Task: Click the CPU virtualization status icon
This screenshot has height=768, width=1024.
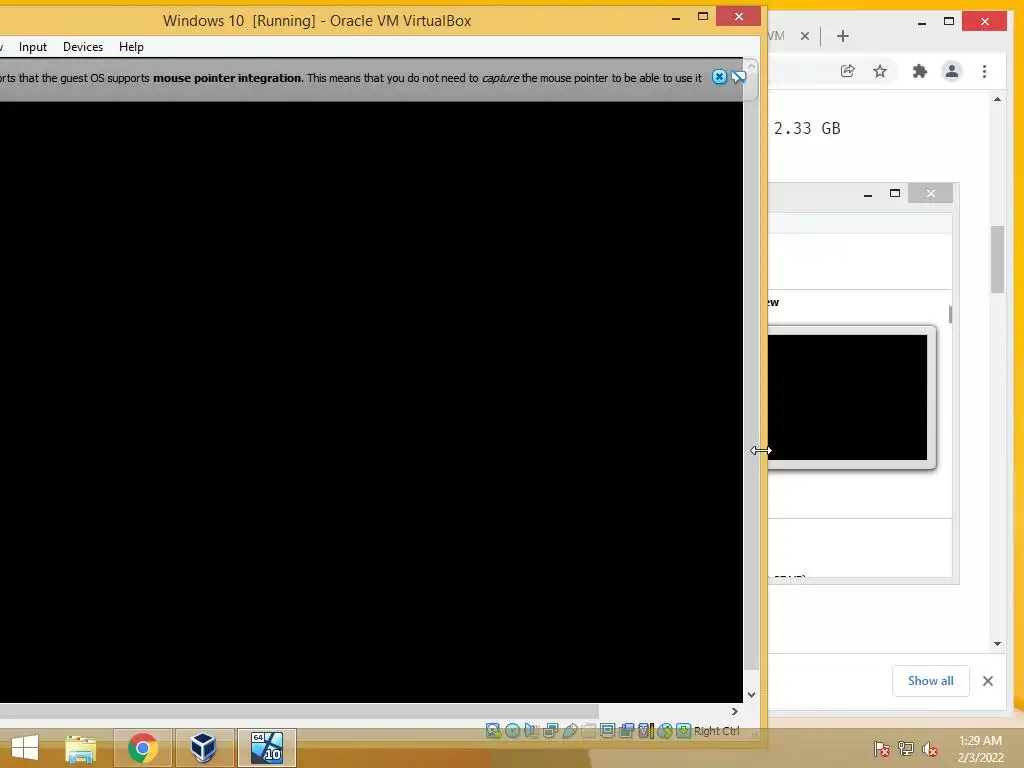Action: click(x=645, y=731)
